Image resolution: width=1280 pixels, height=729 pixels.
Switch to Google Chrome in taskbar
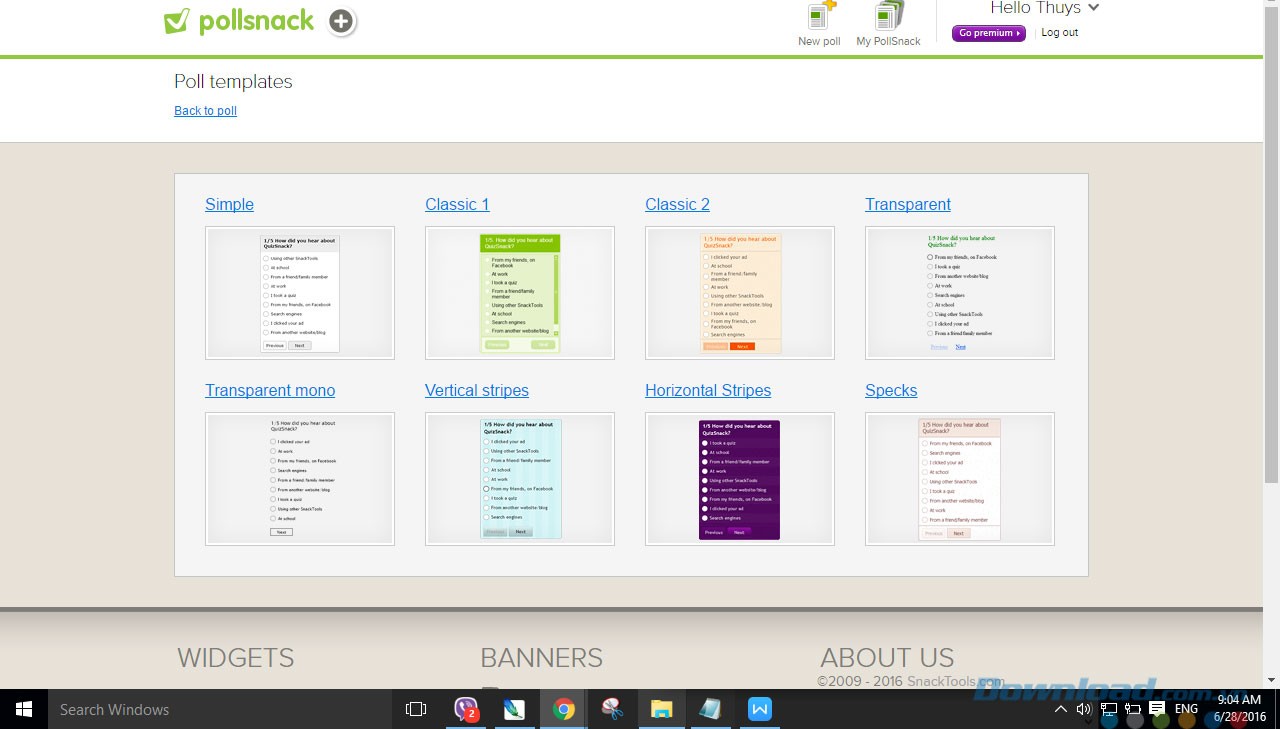click(564, 709)
